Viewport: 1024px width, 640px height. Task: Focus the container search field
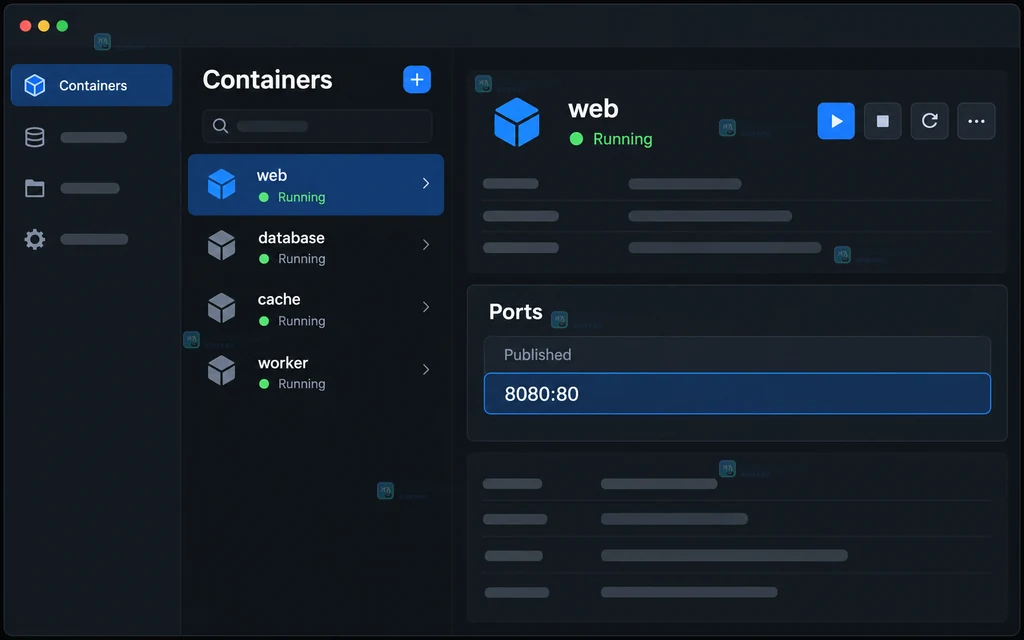(317, 126)
